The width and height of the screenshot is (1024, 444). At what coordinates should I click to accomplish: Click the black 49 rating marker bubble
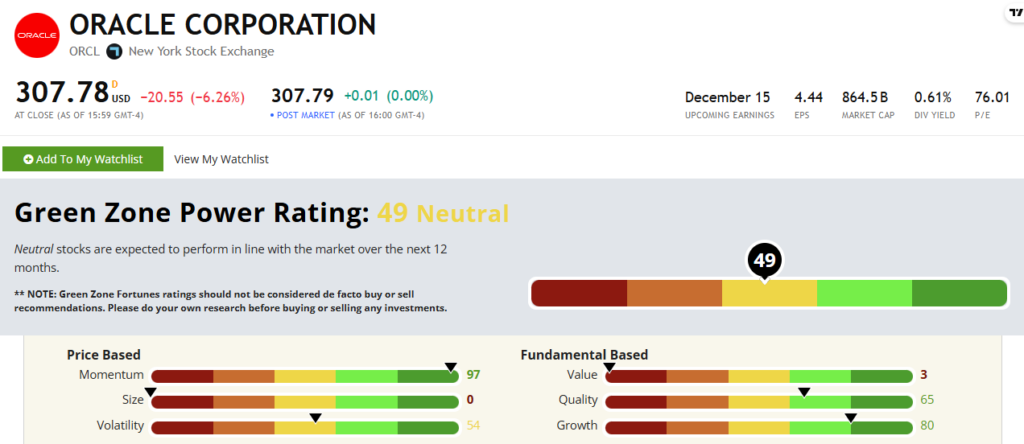(764, 261)
